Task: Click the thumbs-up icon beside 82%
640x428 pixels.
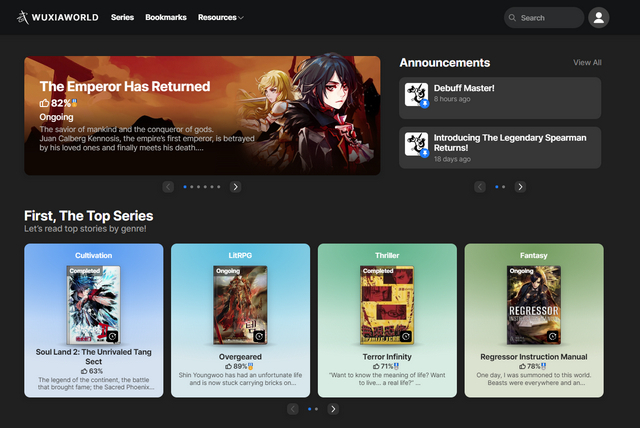Action: [x=44, y=103]
